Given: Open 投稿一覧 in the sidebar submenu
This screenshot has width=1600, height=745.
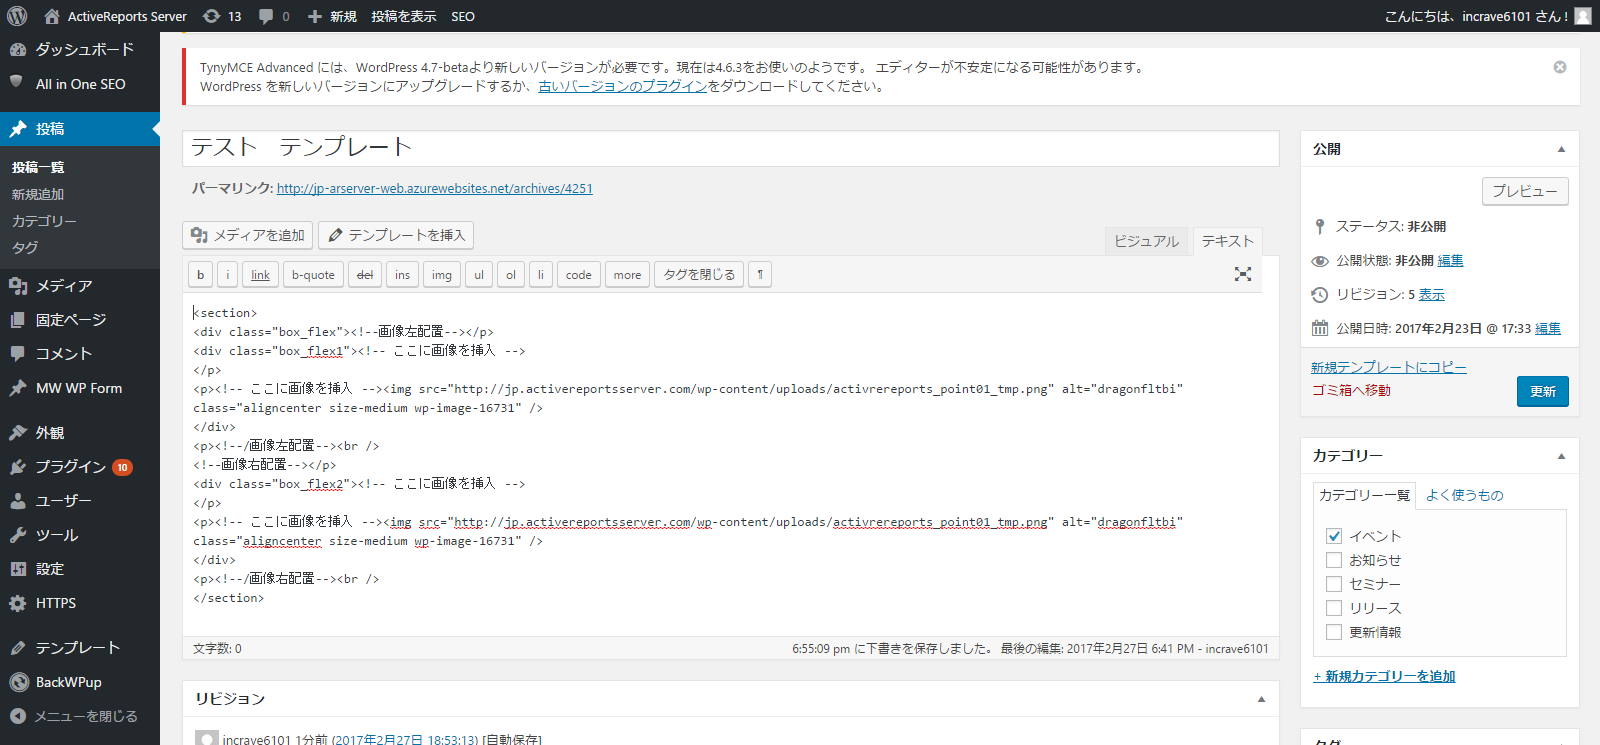Looking at the screenshot, I should 38,167.
